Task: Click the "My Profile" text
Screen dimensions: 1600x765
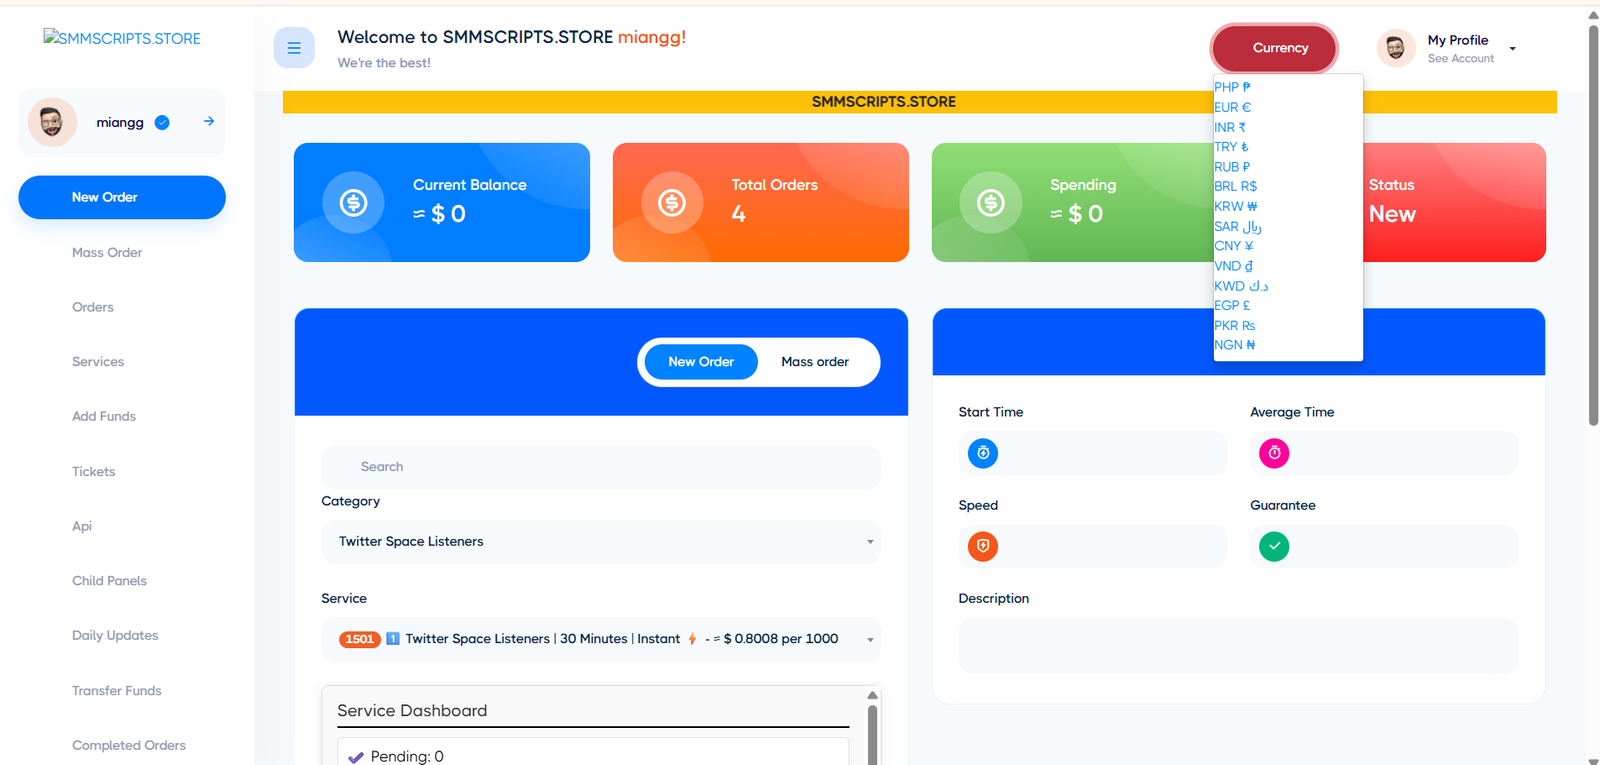Action: coord(1458,40)
